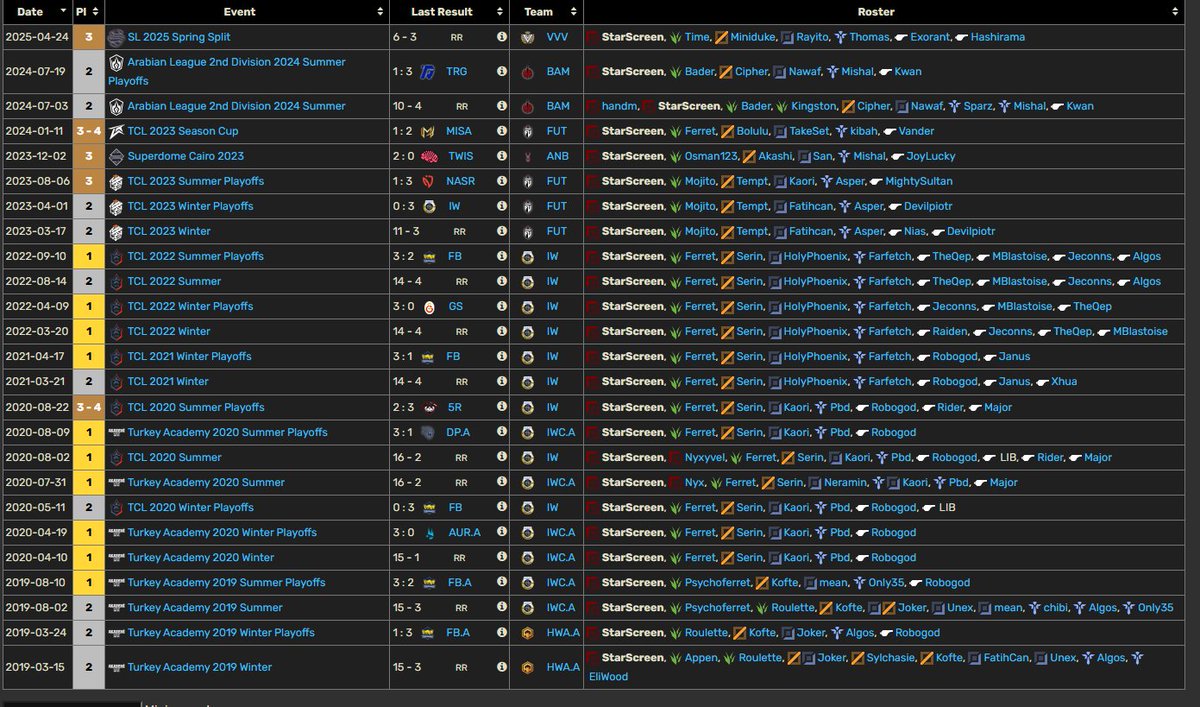Image resolution: width=1200 pixels, height=707 pixels.
Task: Open info icon in TCL 2023 Season Cup row
Action: pos(501,131)
